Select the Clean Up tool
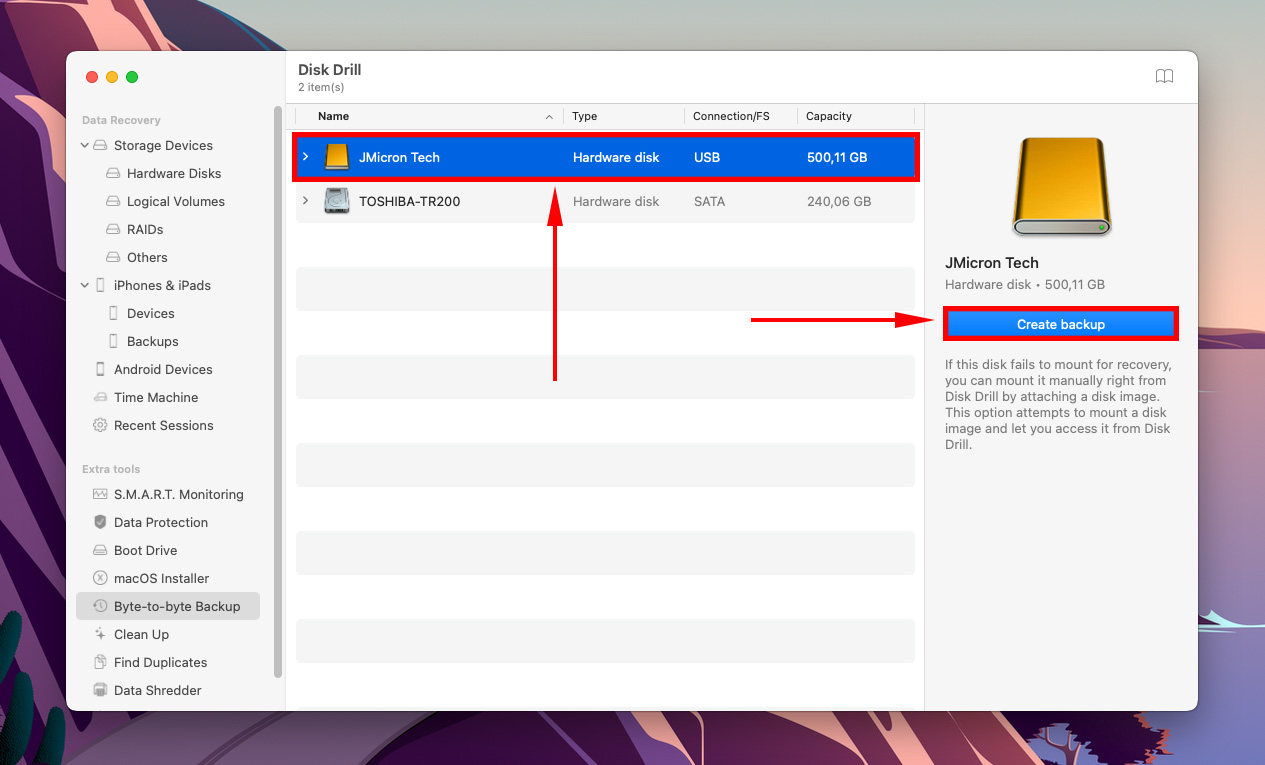This screenshot has height=765, width=1265. pyautogui.click(x=141, y=634)
